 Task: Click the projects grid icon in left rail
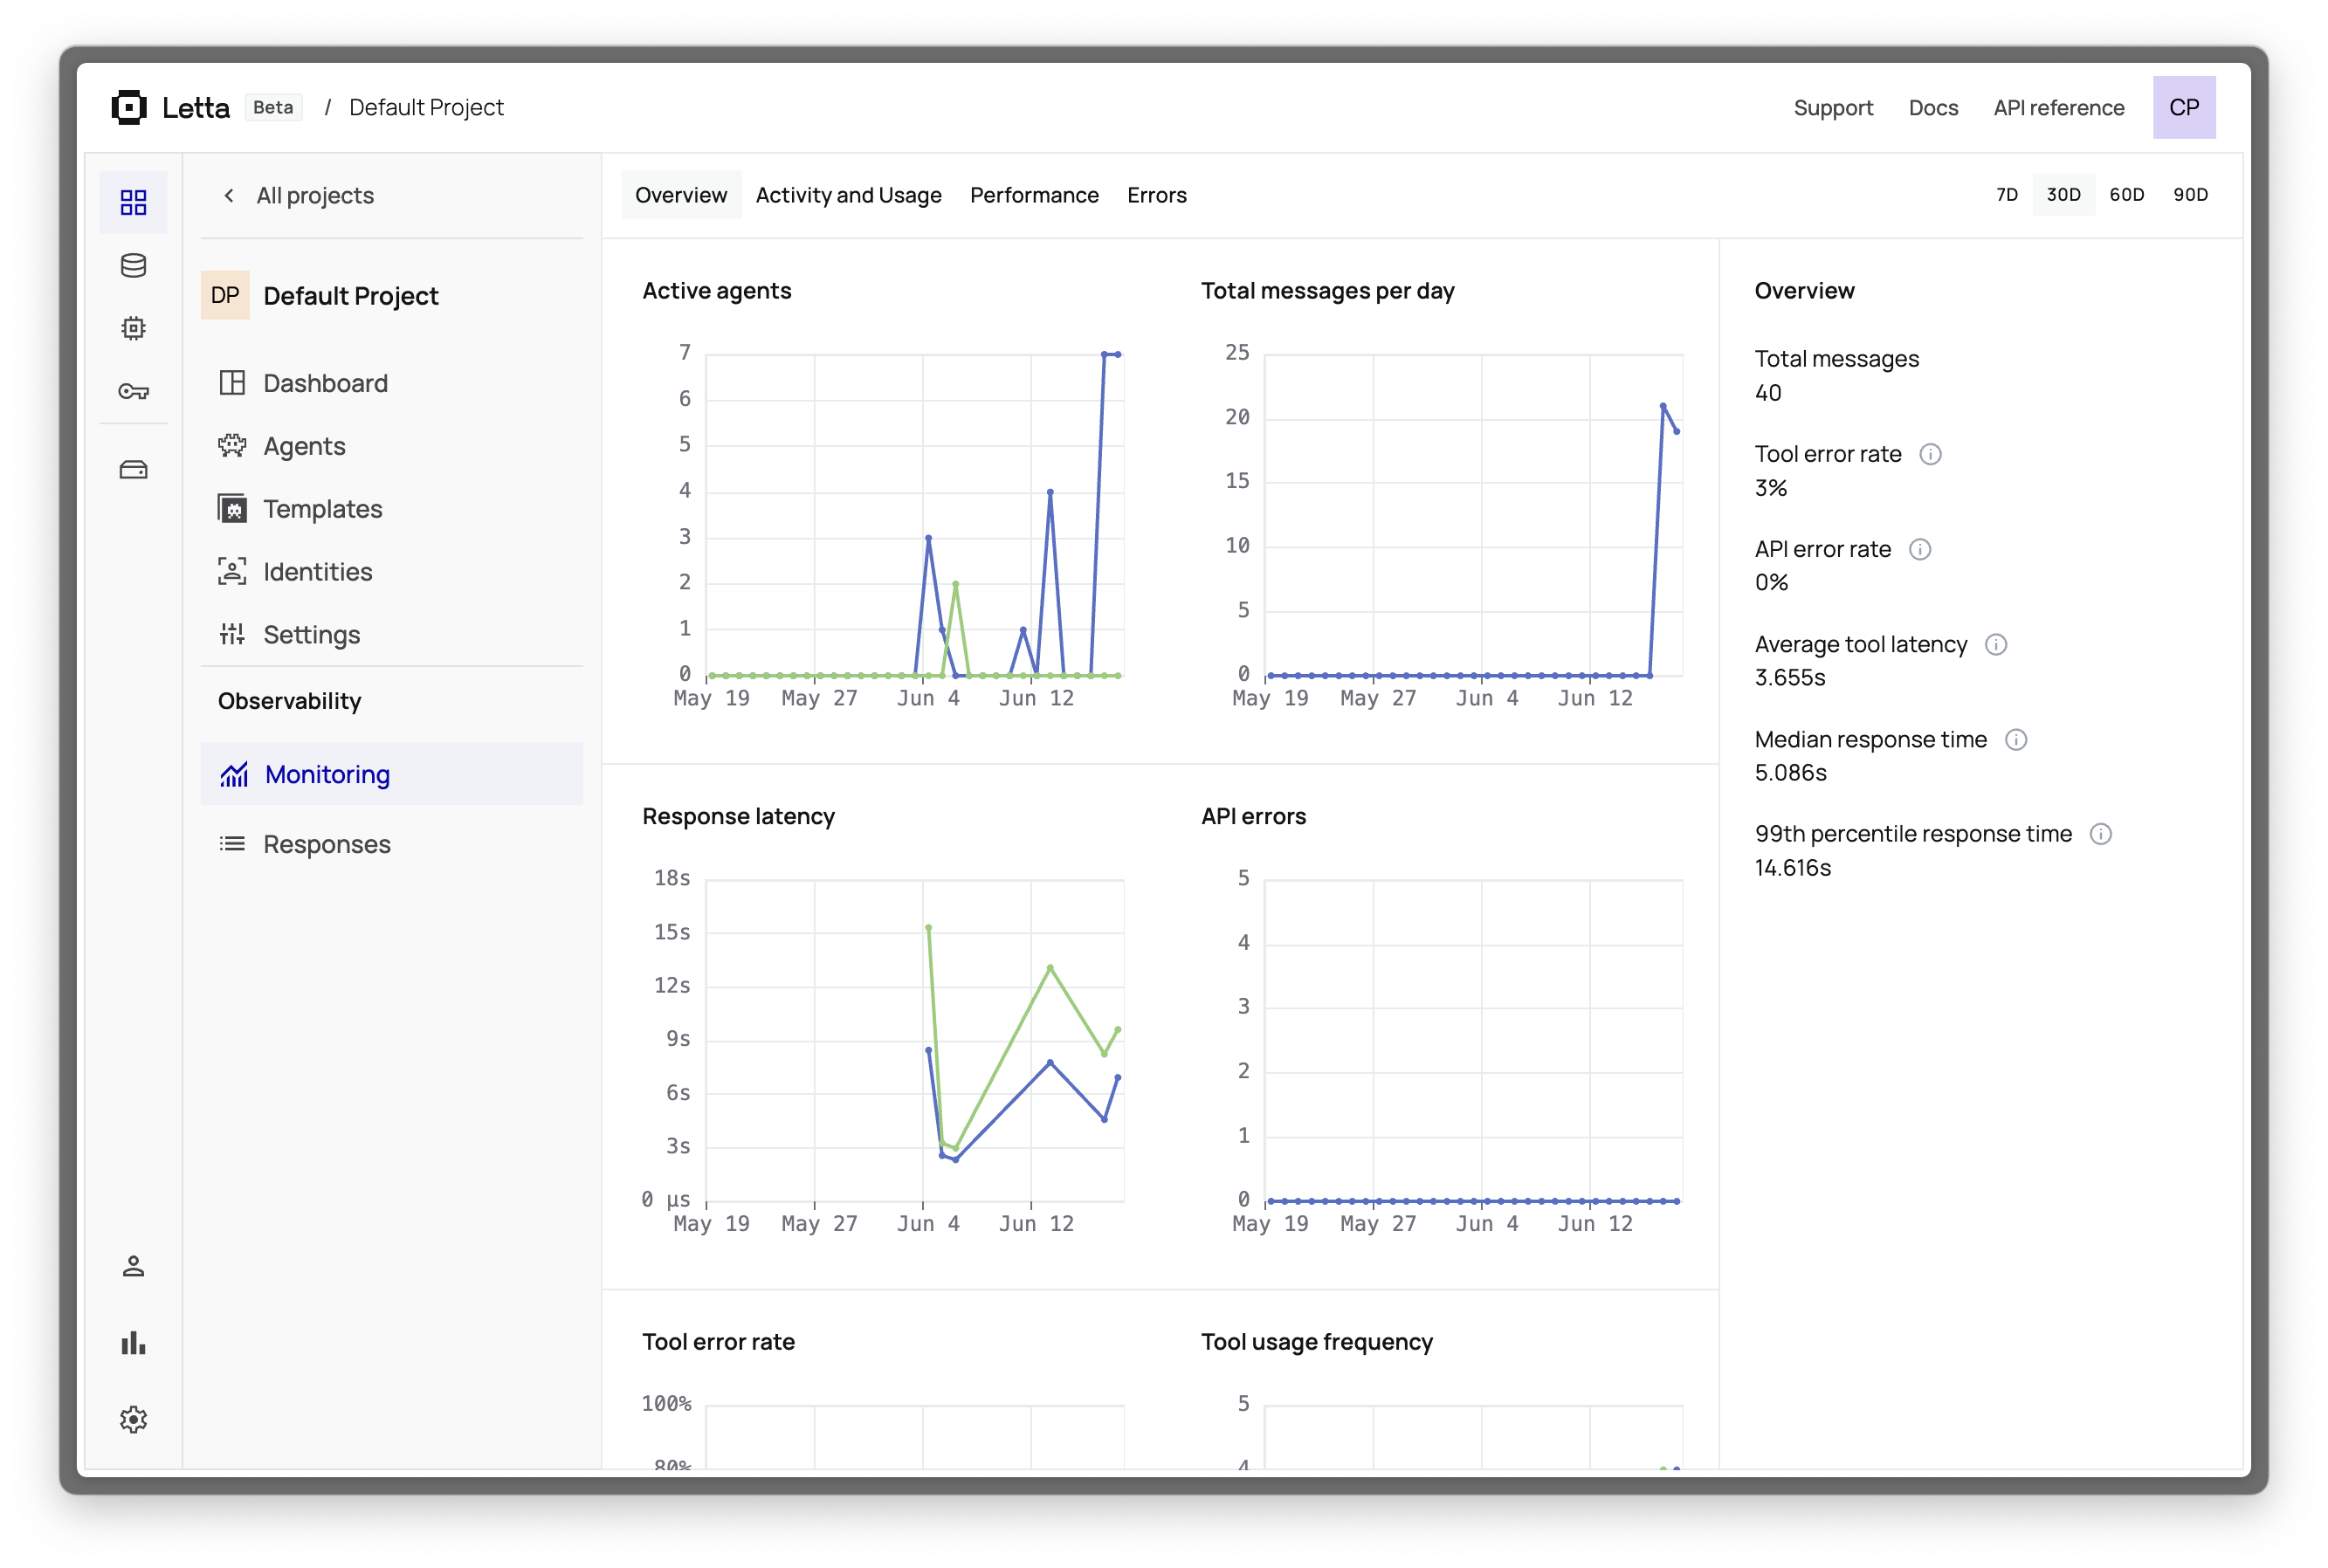(x=133, y=203)
